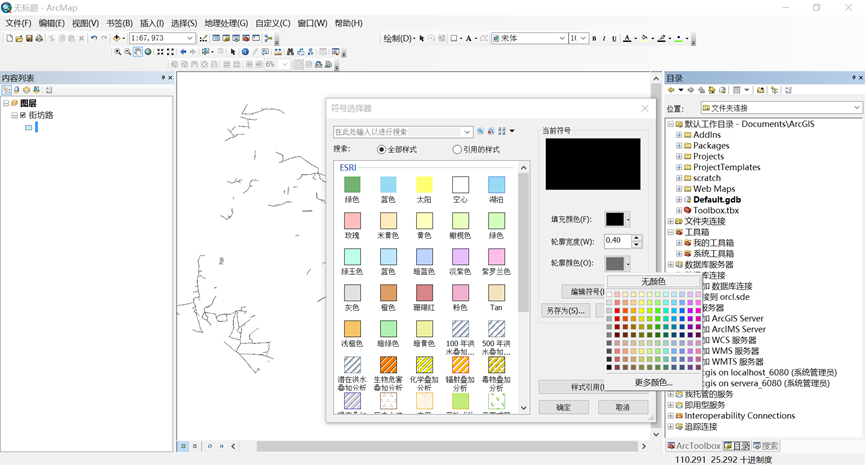865x465 pixels.
Task: Toggle visibility of 街坊路 layer
Action: (x=23, y=115)
